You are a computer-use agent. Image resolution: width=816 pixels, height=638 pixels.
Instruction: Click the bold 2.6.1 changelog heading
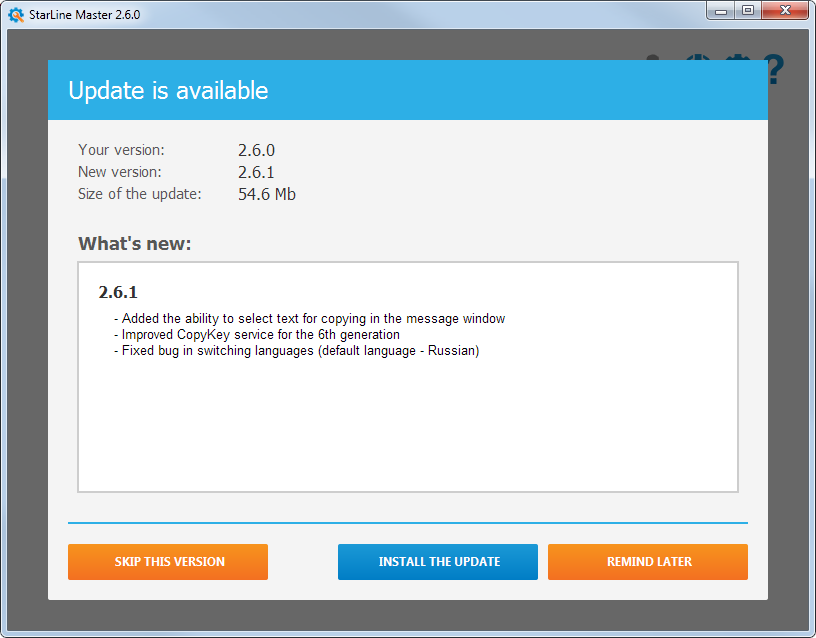[118, 292]
